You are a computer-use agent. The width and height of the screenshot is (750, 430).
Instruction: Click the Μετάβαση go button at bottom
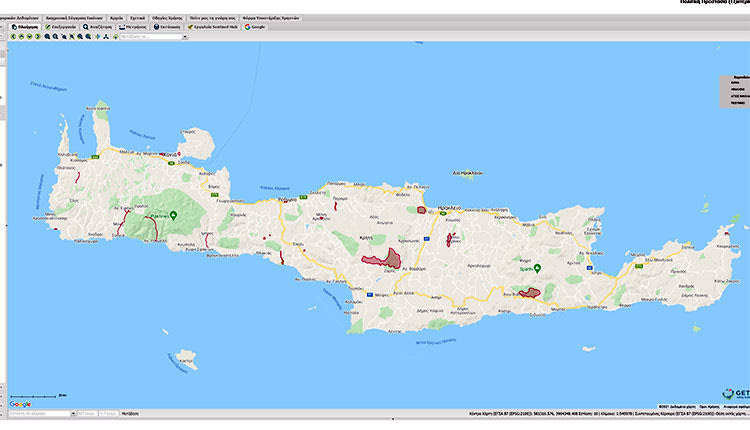130,413
